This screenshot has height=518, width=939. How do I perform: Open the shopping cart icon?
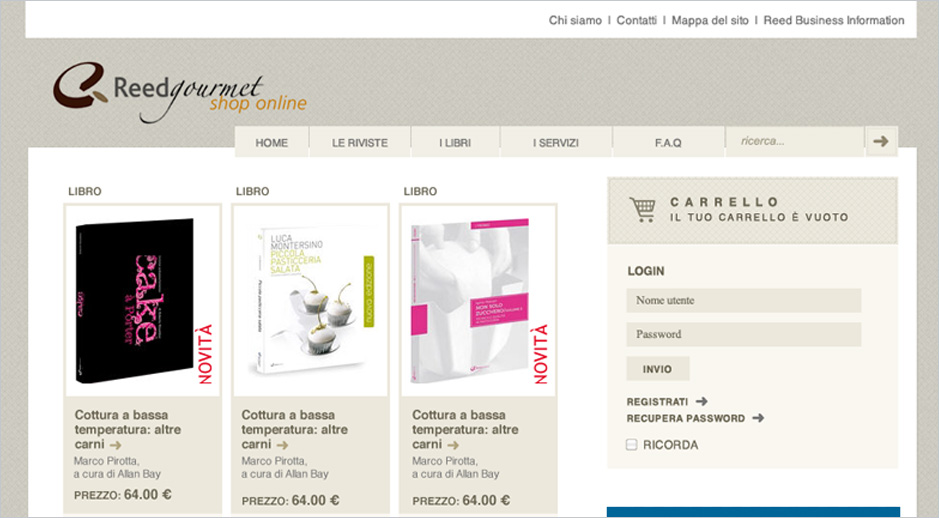pos(643,210)
